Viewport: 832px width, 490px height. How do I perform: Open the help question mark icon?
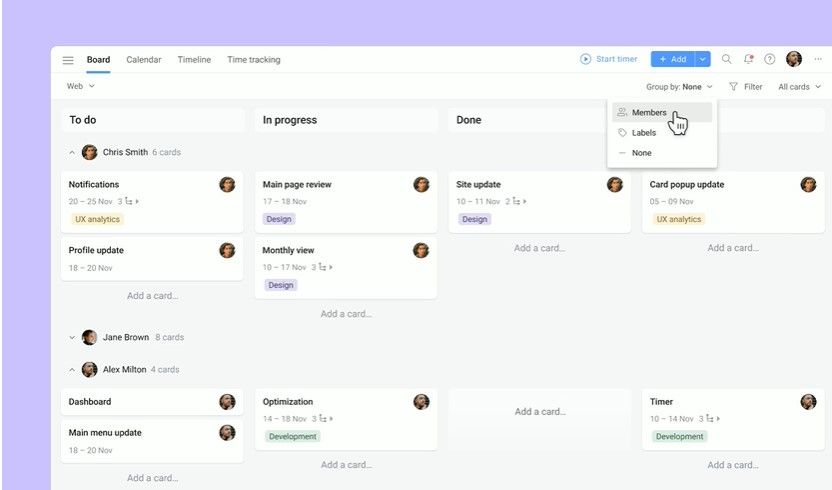pos(769,59)
